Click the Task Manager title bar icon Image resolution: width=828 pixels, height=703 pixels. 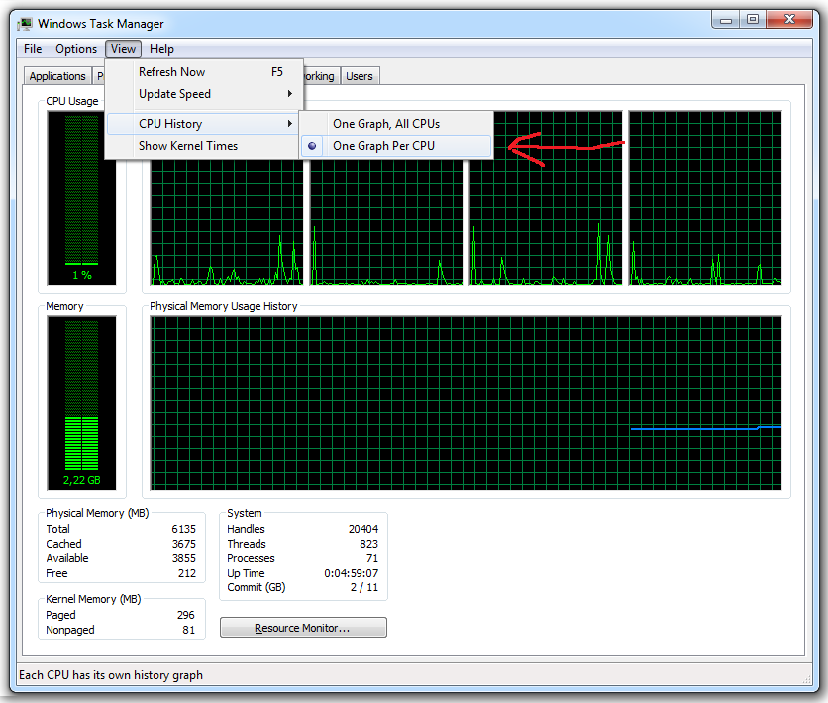click(24, 24)
